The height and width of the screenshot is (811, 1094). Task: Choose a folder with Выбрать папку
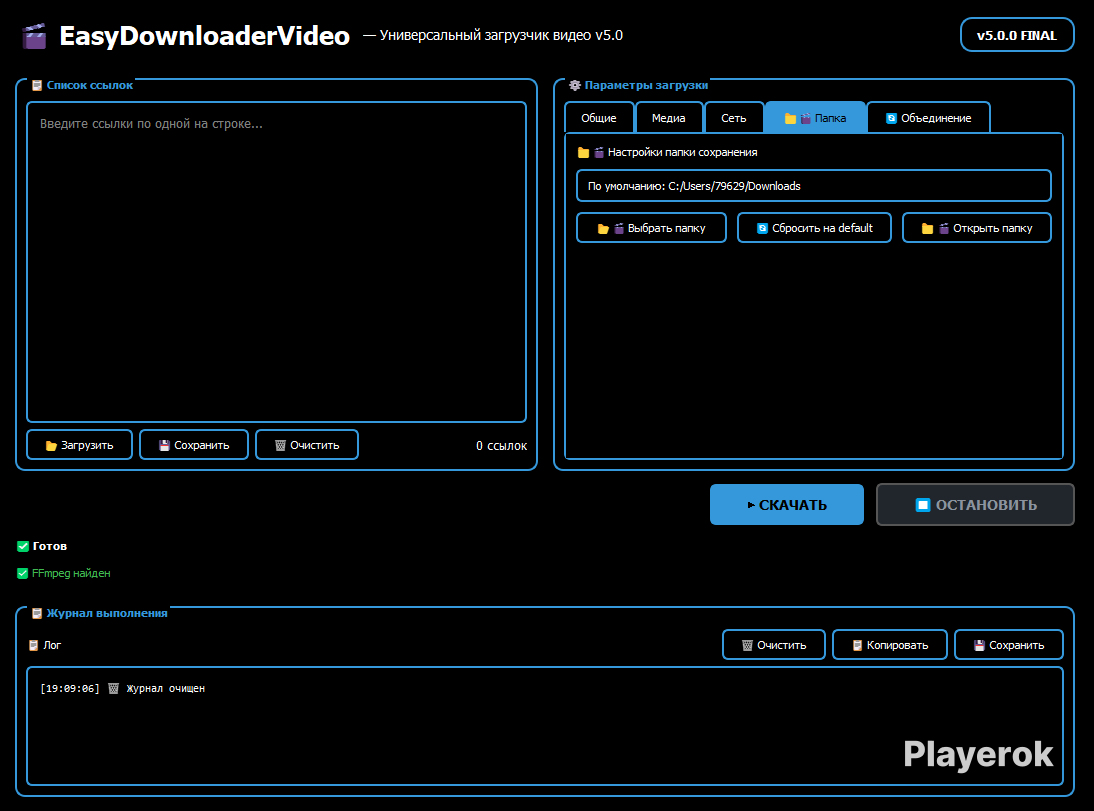(652, 228)
